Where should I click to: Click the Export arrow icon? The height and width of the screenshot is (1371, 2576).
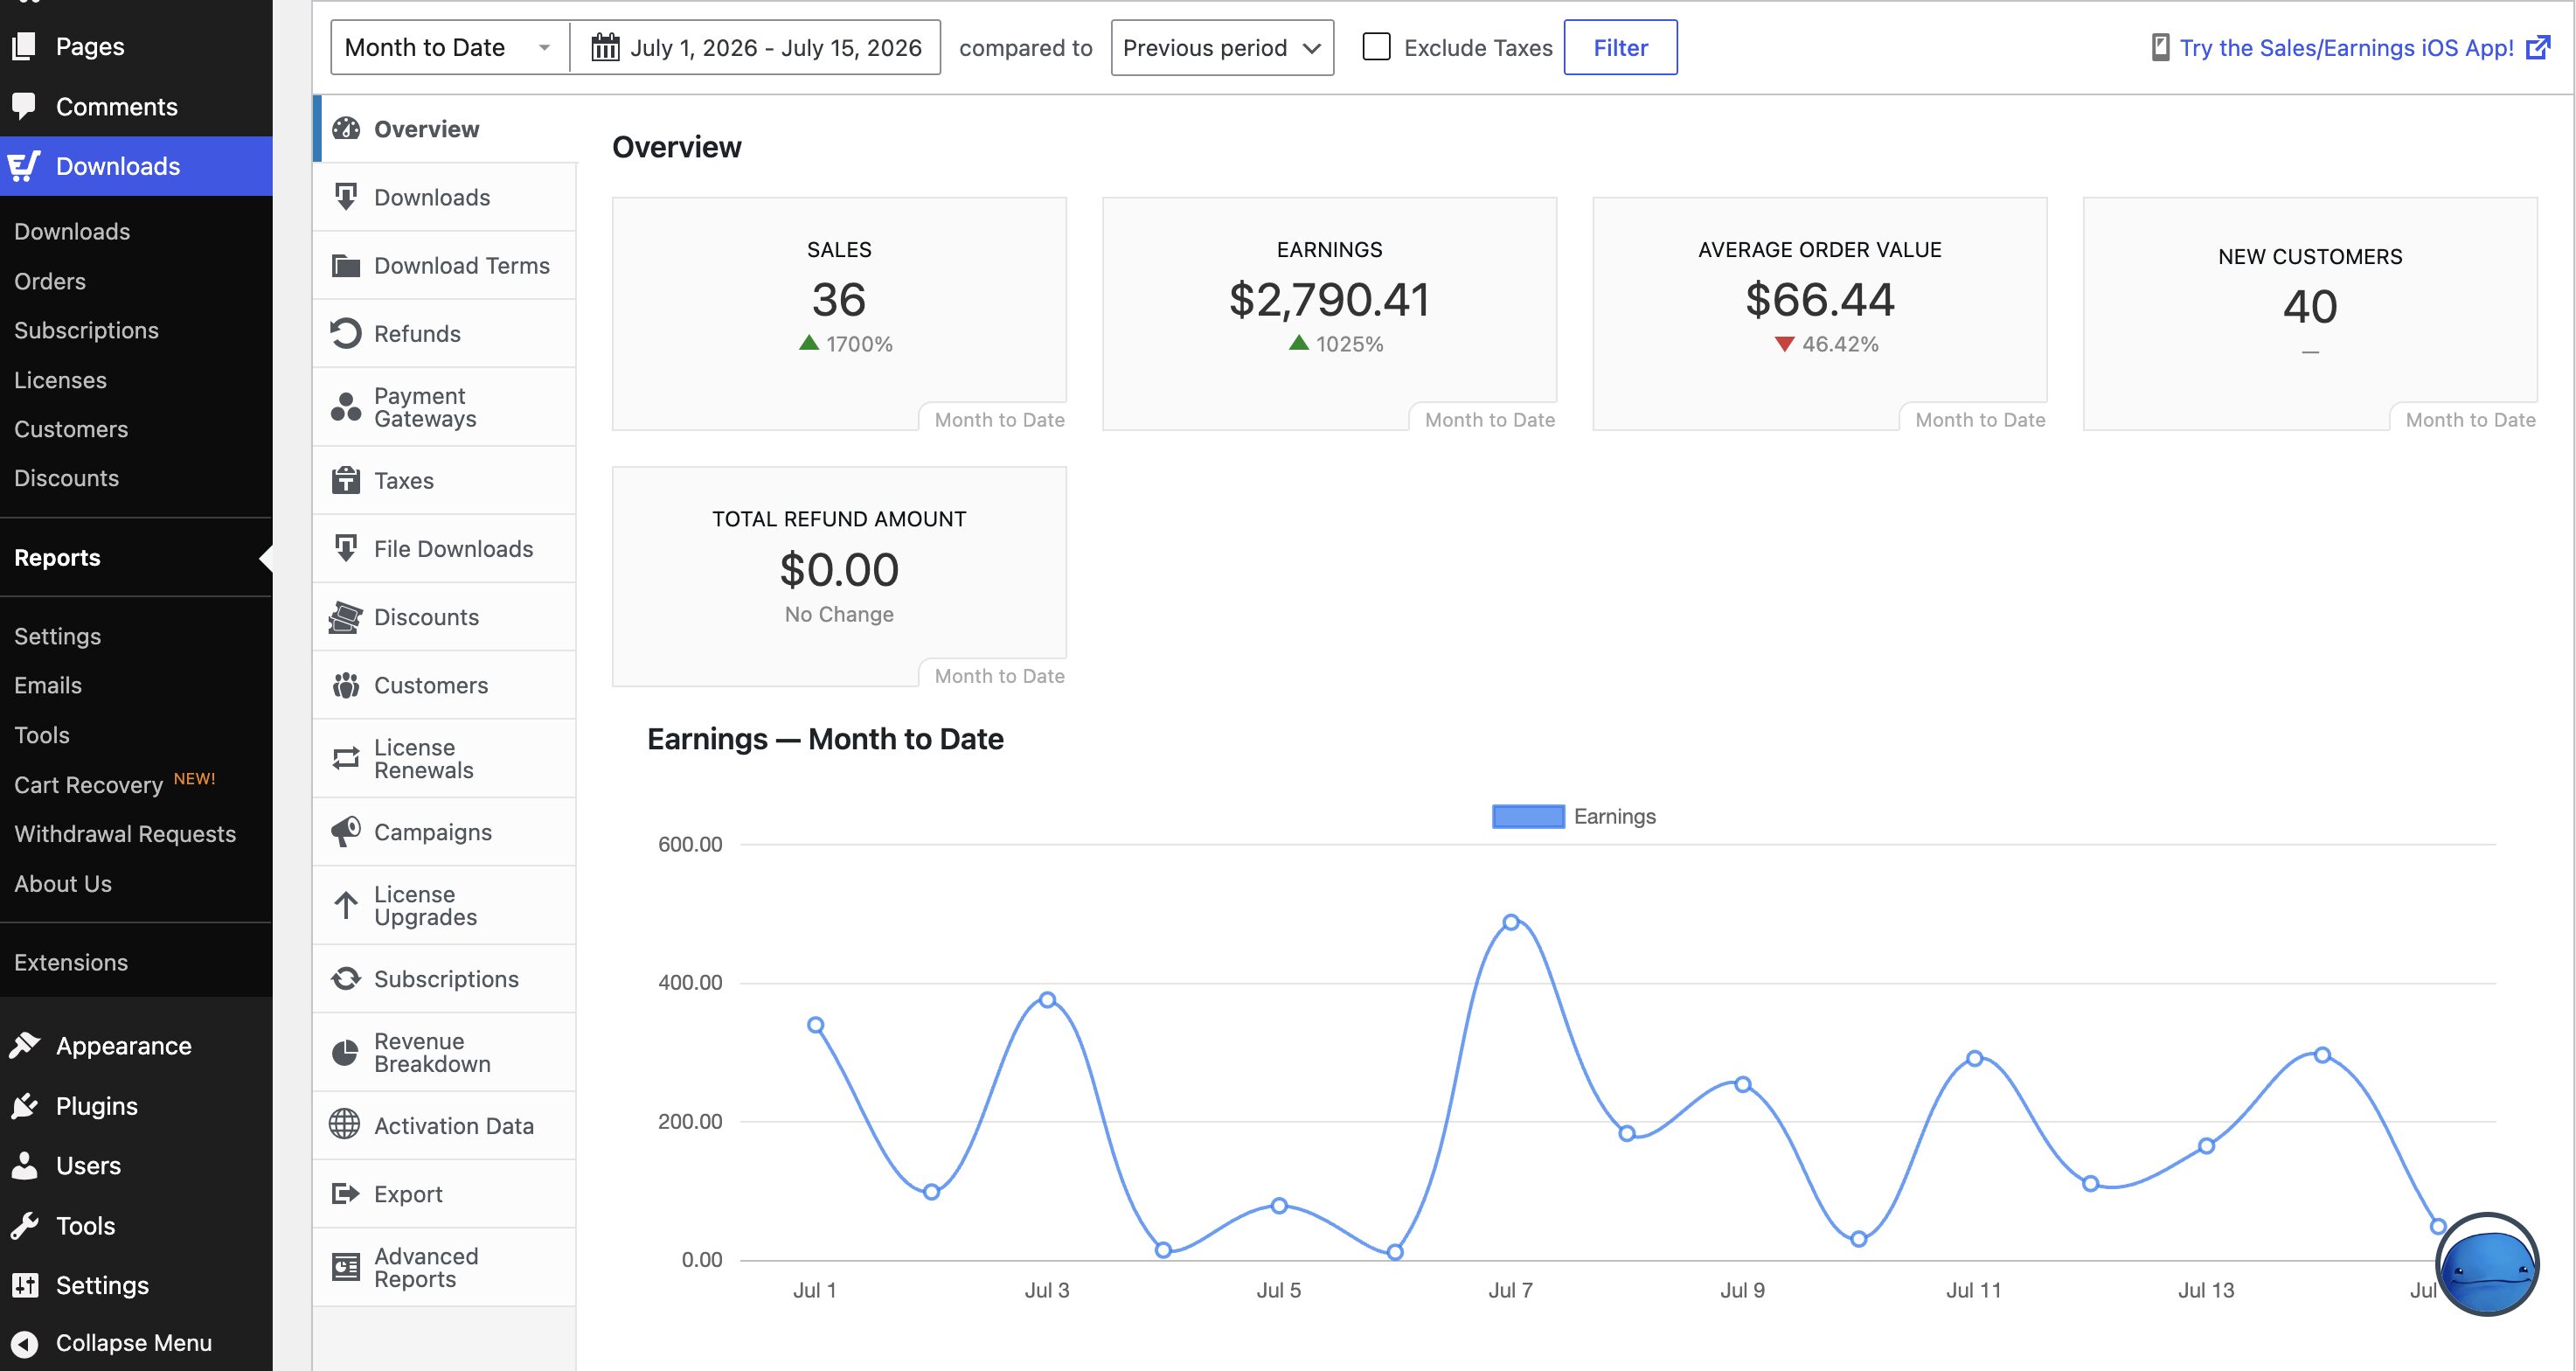345,1193
